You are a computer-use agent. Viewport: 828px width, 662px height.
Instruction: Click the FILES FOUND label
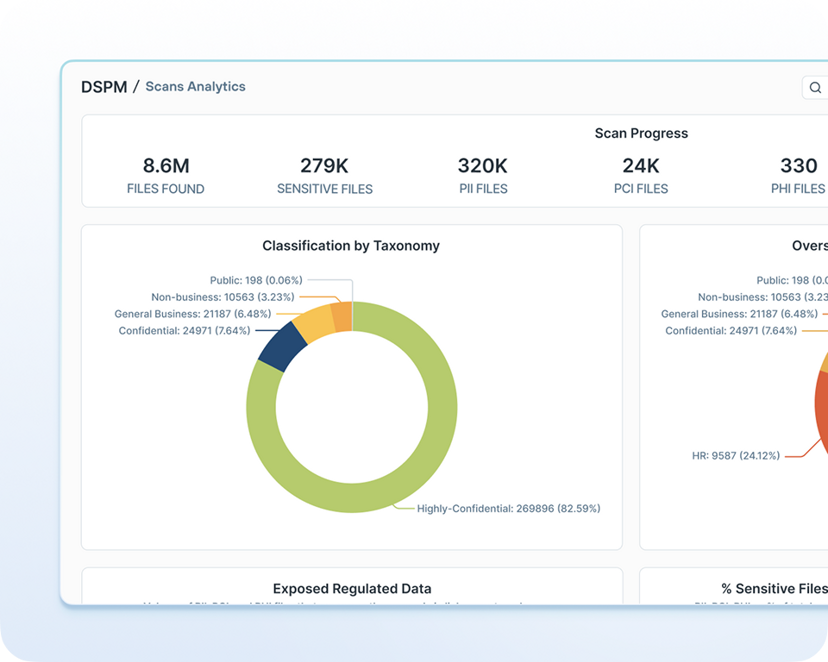166,189
